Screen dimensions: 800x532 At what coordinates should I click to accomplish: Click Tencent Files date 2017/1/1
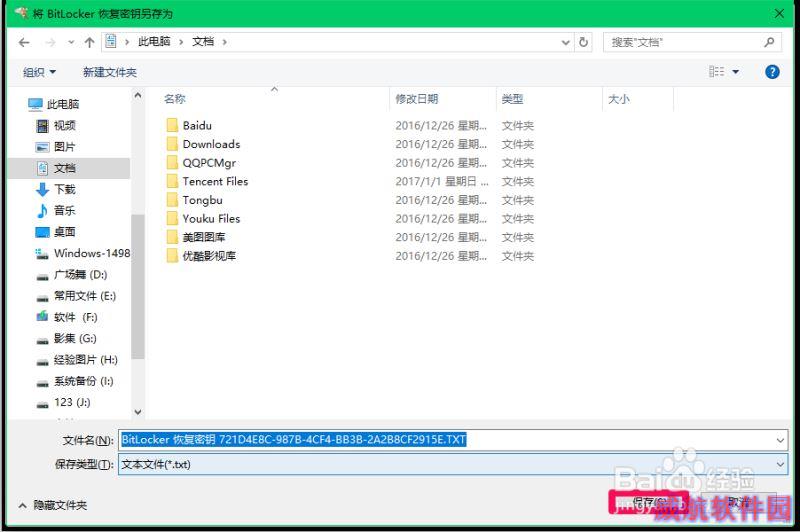pos(442,181)
